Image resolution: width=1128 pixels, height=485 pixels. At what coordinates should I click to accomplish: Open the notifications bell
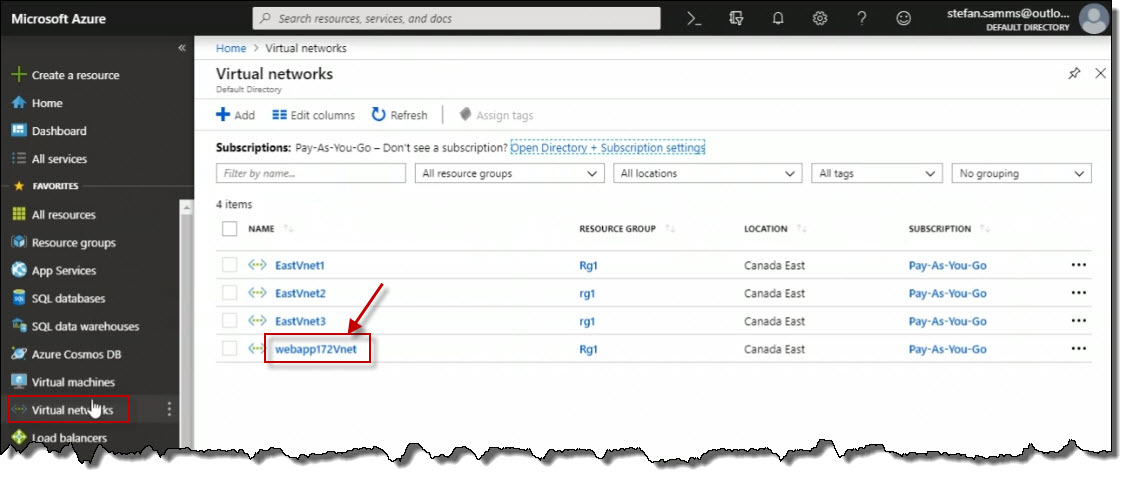click(778, 19)
